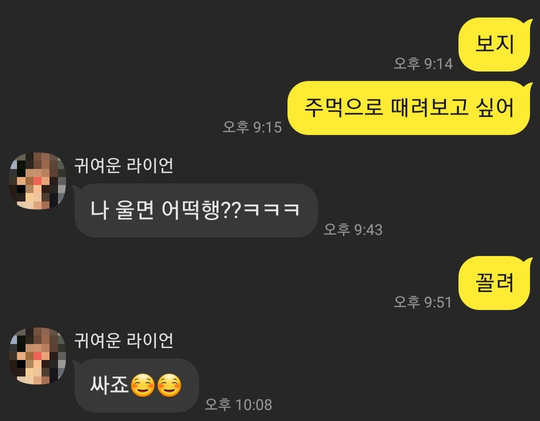Click the 오후 10:08 timestamp
The image size is (540, 421).
[x=239, y=404]
